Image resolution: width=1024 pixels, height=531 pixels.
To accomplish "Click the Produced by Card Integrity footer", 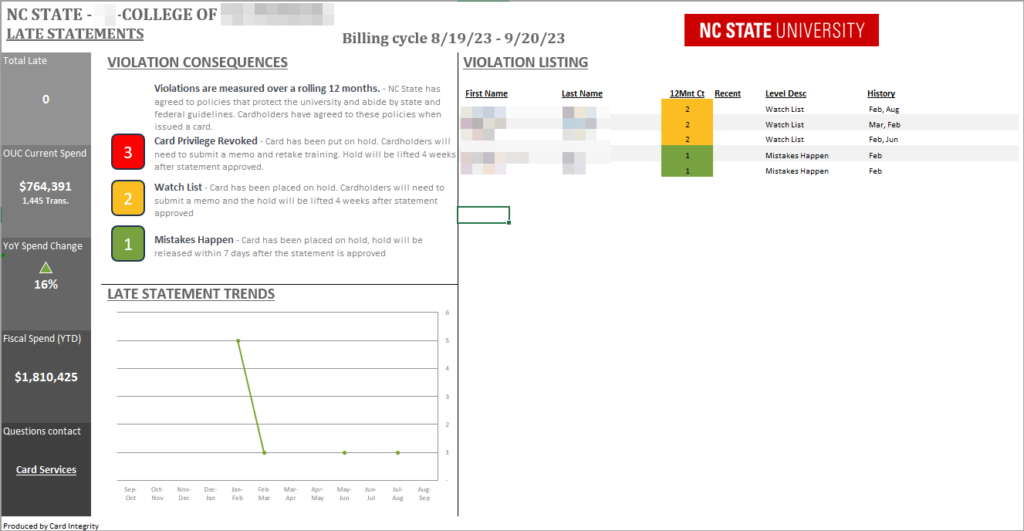I will [51, 526].
